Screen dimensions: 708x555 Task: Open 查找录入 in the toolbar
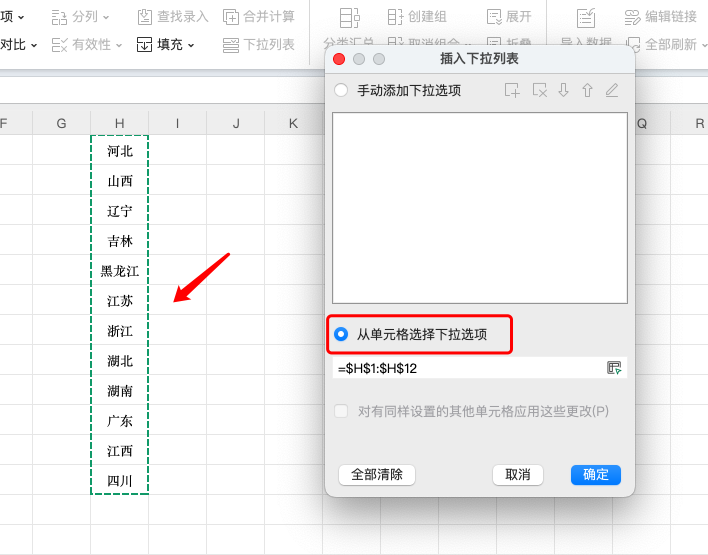point(173,17)
